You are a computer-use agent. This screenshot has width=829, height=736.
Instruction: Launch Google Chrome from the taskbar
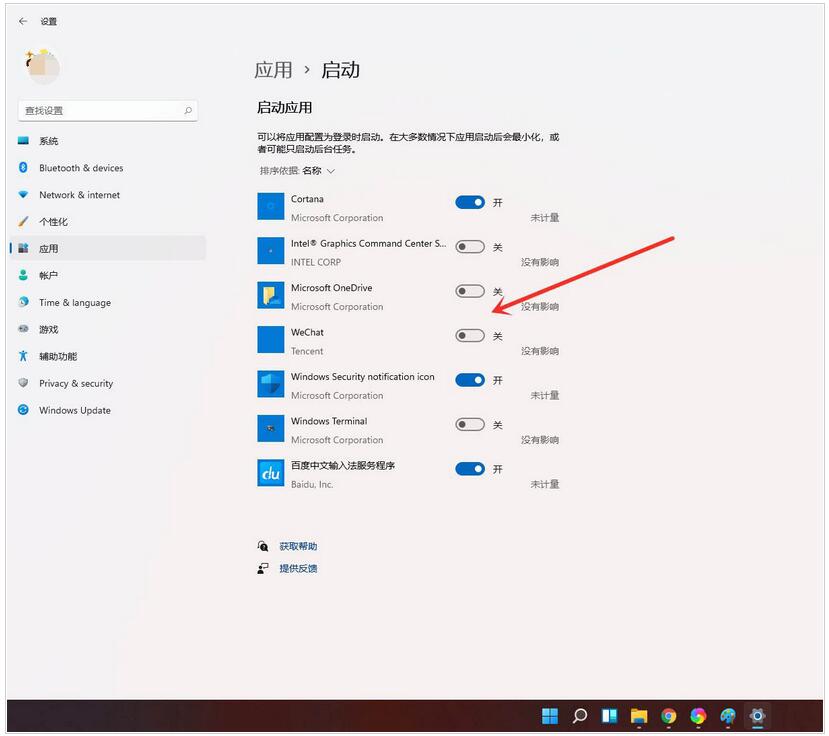668,716
